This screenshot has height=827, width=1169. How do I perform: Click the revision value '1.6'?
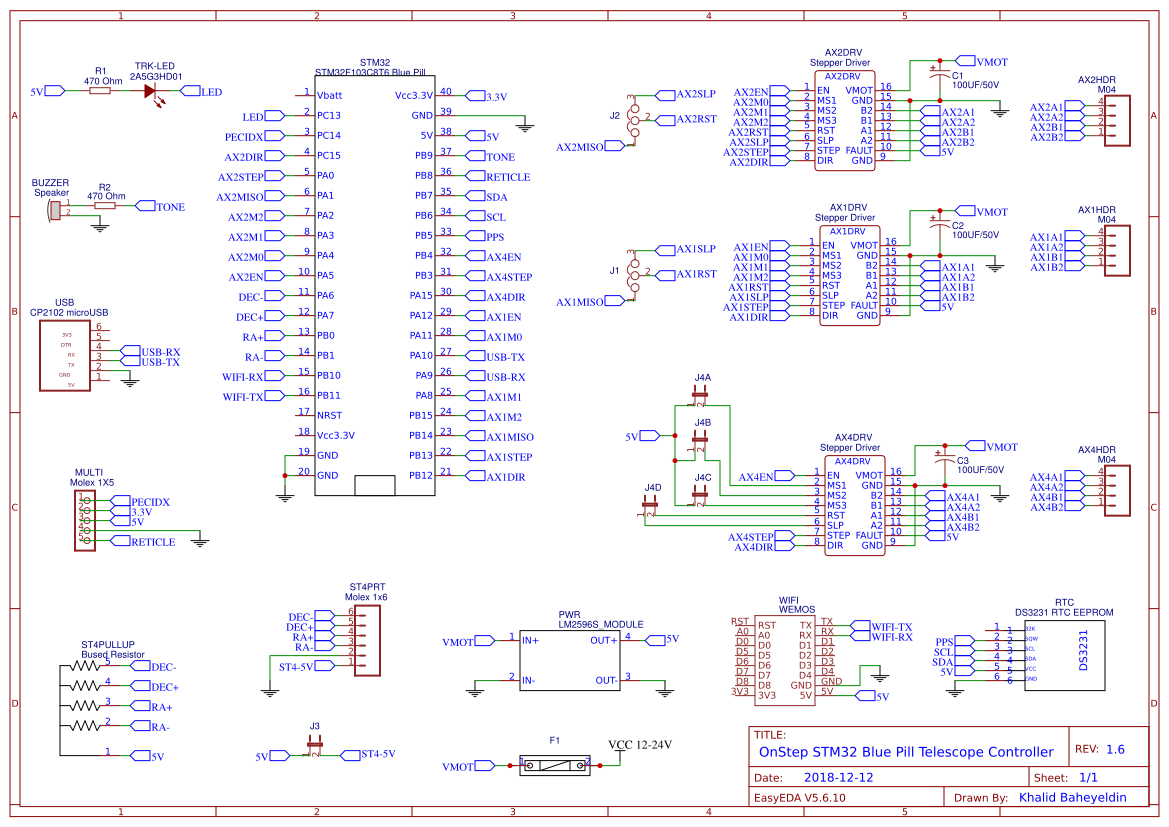click(1115, 749)
